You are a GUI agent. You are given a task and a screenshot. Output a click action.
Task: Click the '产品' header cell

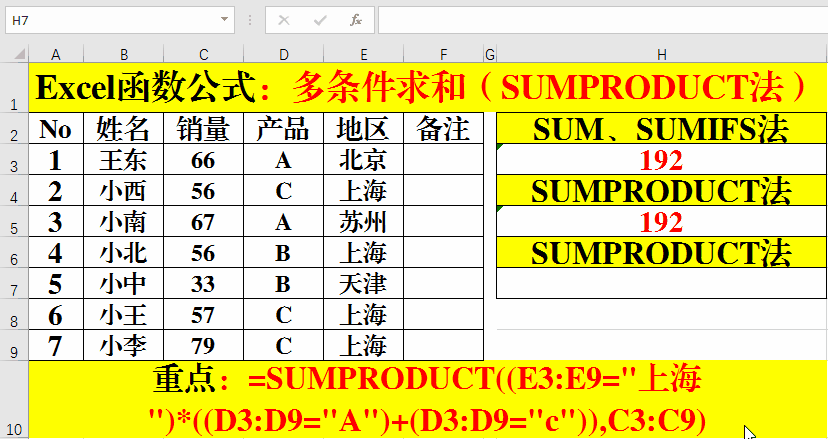[284, 128]
